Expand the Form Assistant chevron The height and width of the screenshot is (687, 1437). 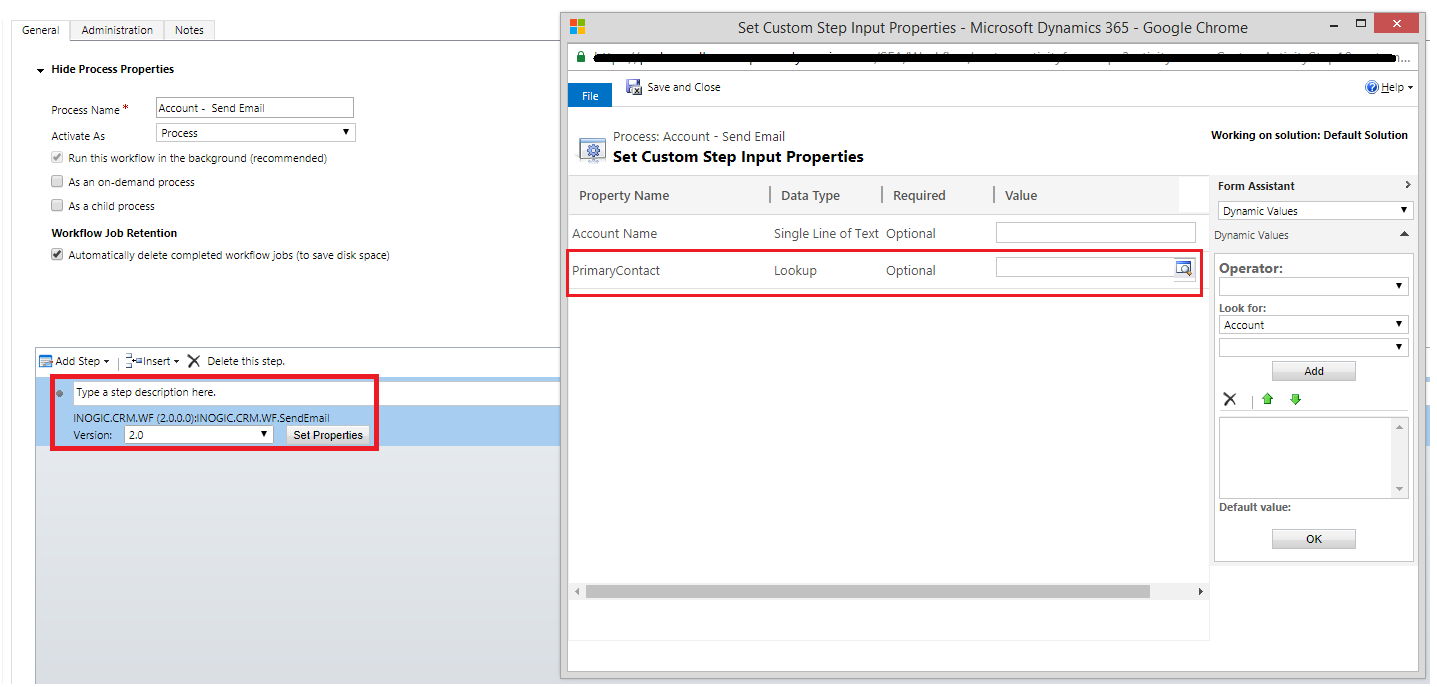pyautogui.click(x=1407, y=185)
